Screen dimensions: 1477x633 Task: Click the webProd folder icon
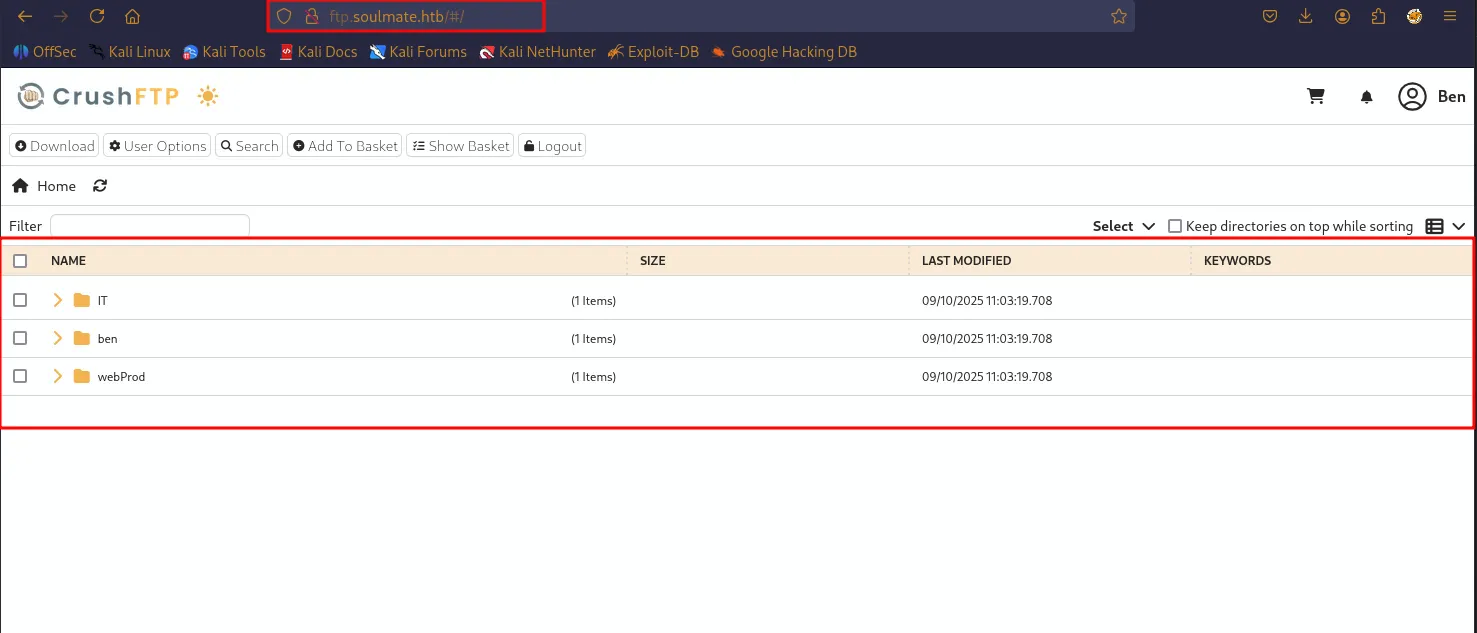point(82,376)
